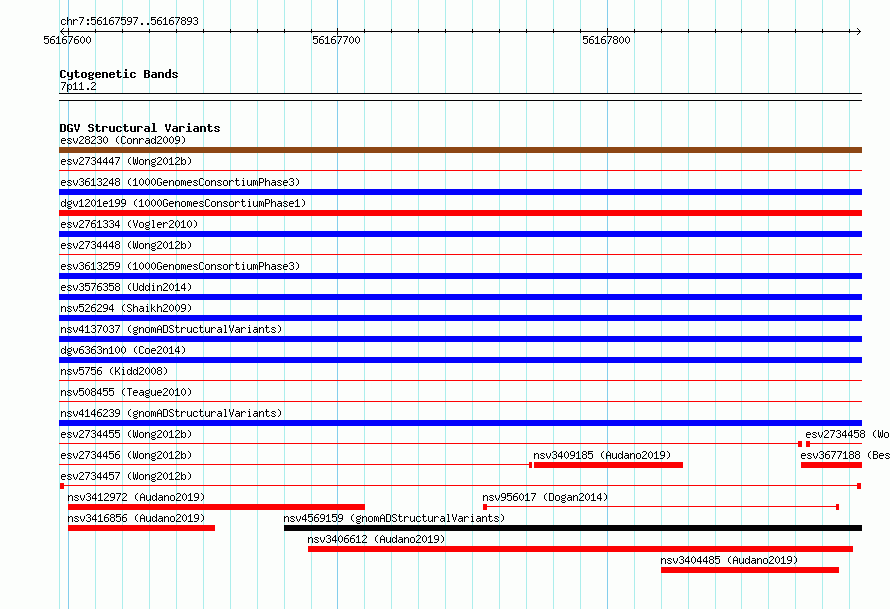Select the blue esv3613248 variant bar
890x609 pixels.
point(460,192)
